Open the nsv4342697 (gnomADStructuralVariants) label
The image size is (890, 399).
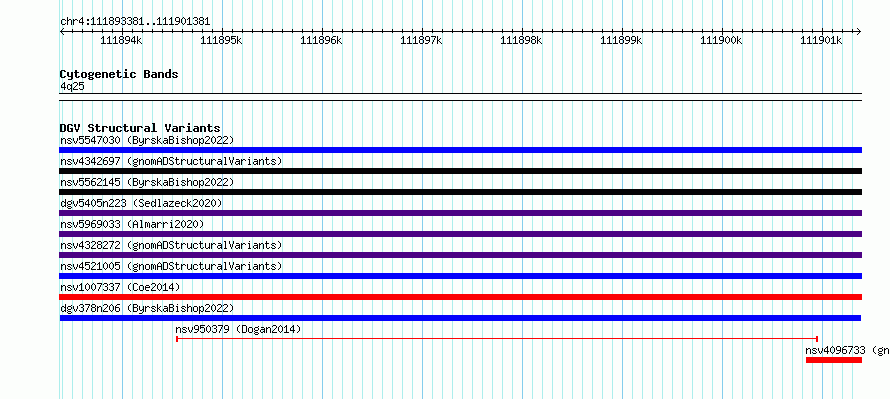tap(171, 161)
